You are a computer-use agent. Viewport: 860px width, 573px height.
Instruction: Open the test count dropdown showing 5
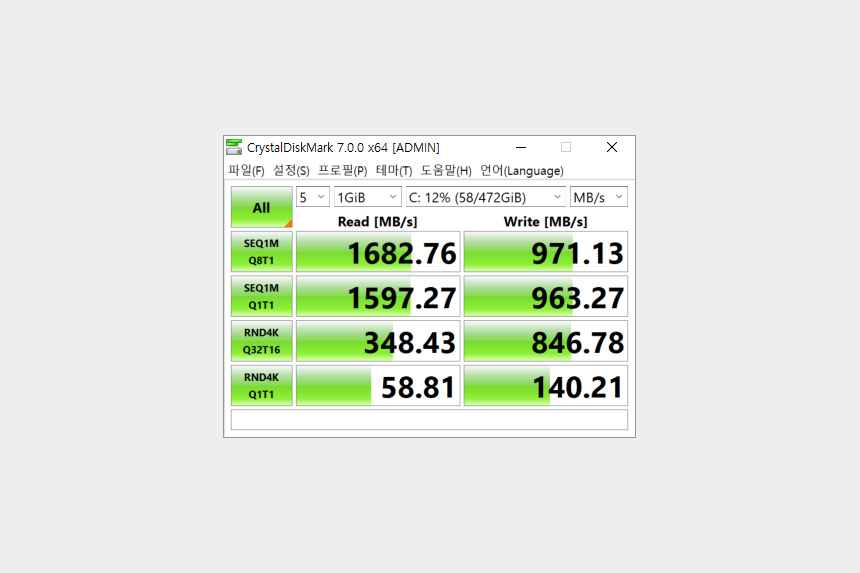(x=313, y=197)
